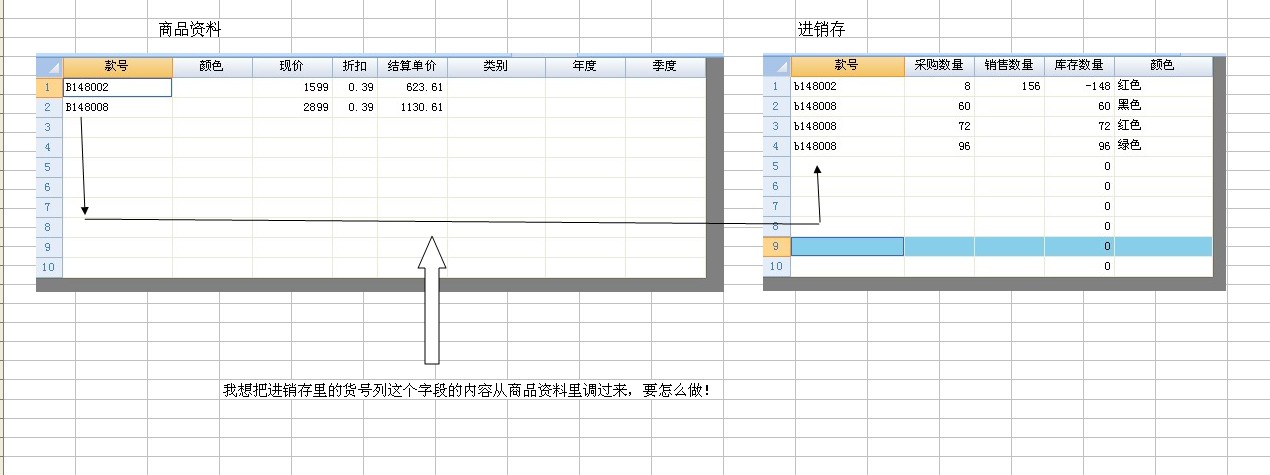Select row 1 header in 进销存 table
The width and height of the screenshot is (1270, 475).
click(x=777, y=86)
